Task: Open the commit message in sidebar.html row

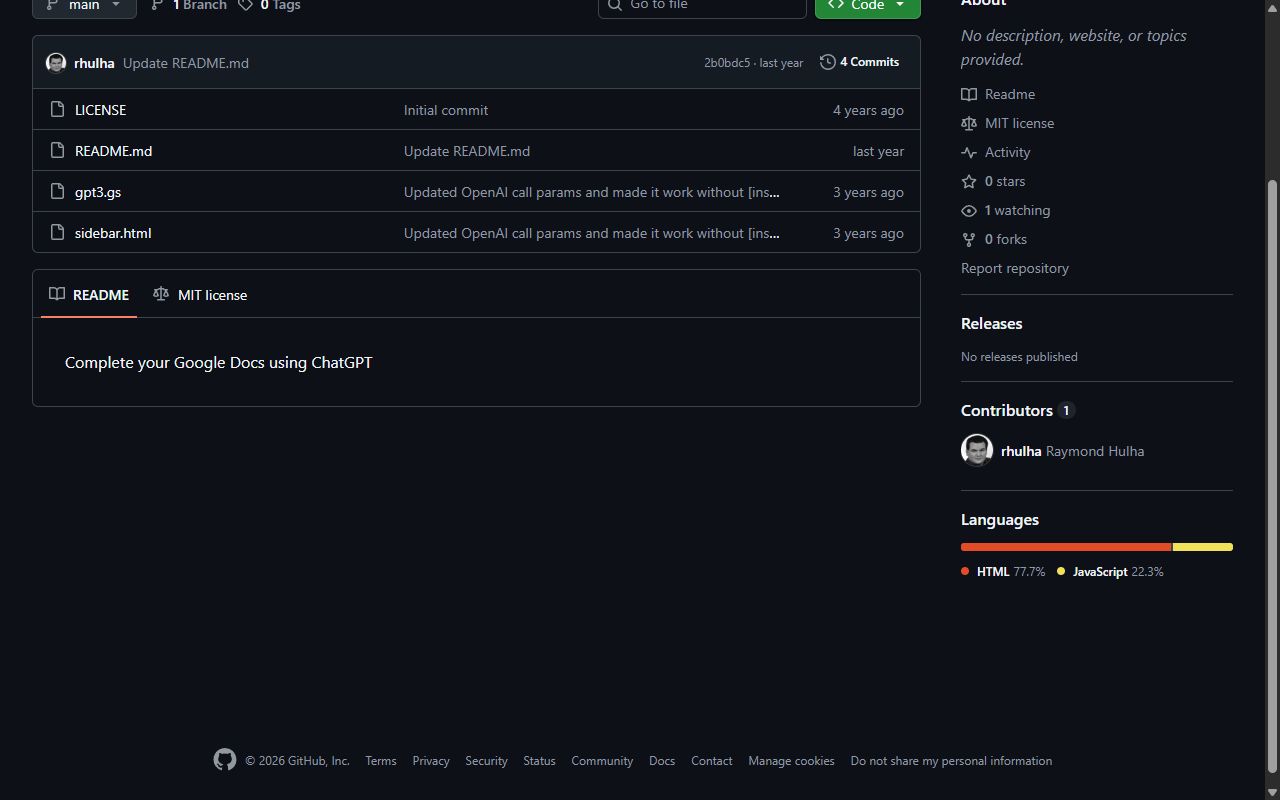Action: 592,233
